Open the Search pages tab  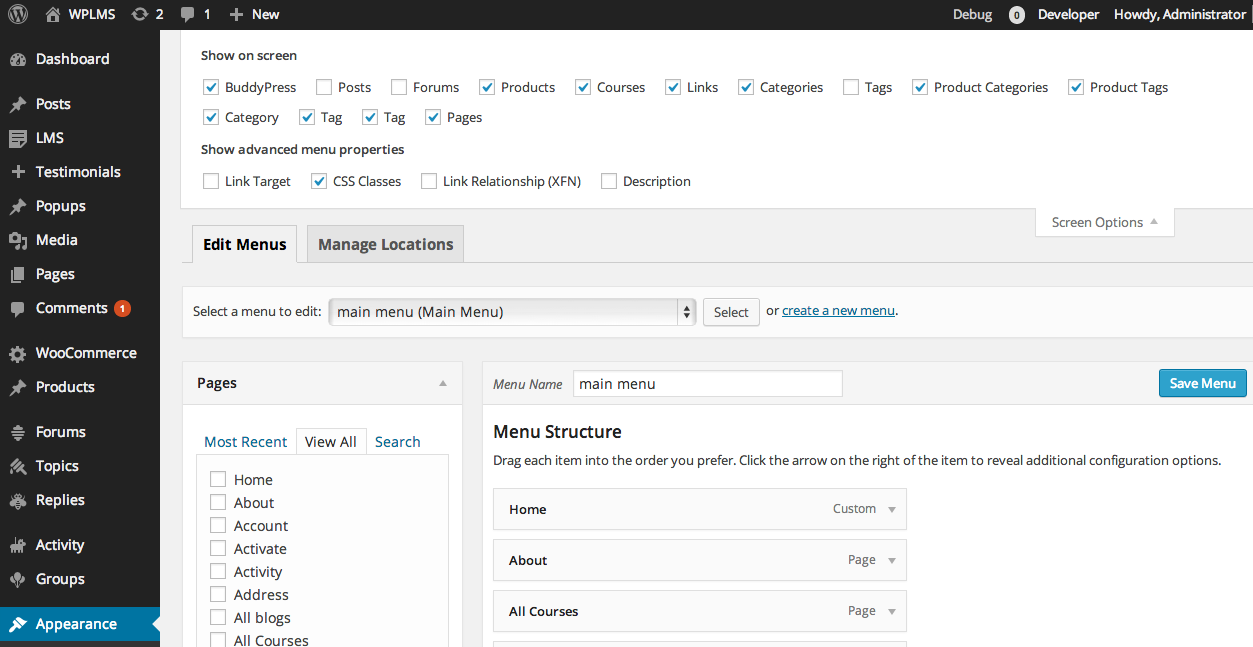click(397, 441)
